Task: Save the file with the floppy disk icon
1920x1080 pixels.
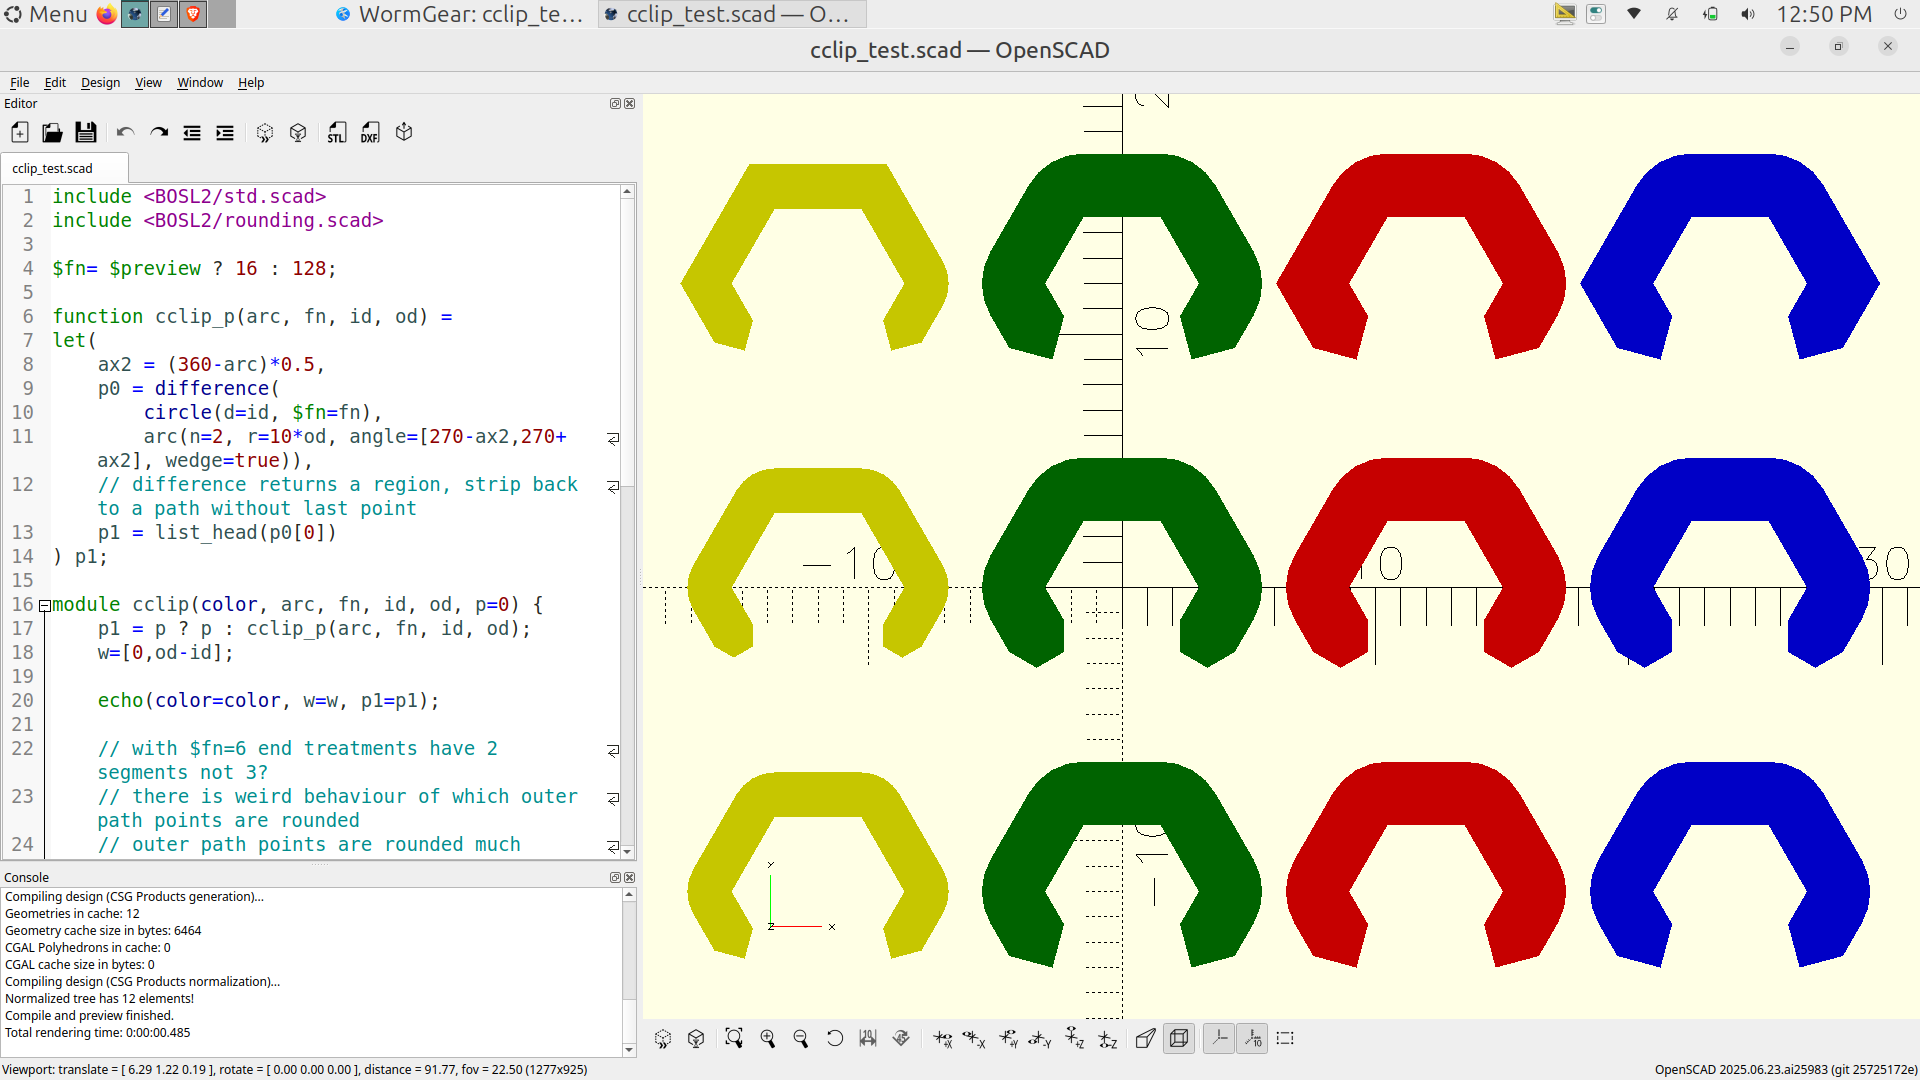Action: (86, 133)
